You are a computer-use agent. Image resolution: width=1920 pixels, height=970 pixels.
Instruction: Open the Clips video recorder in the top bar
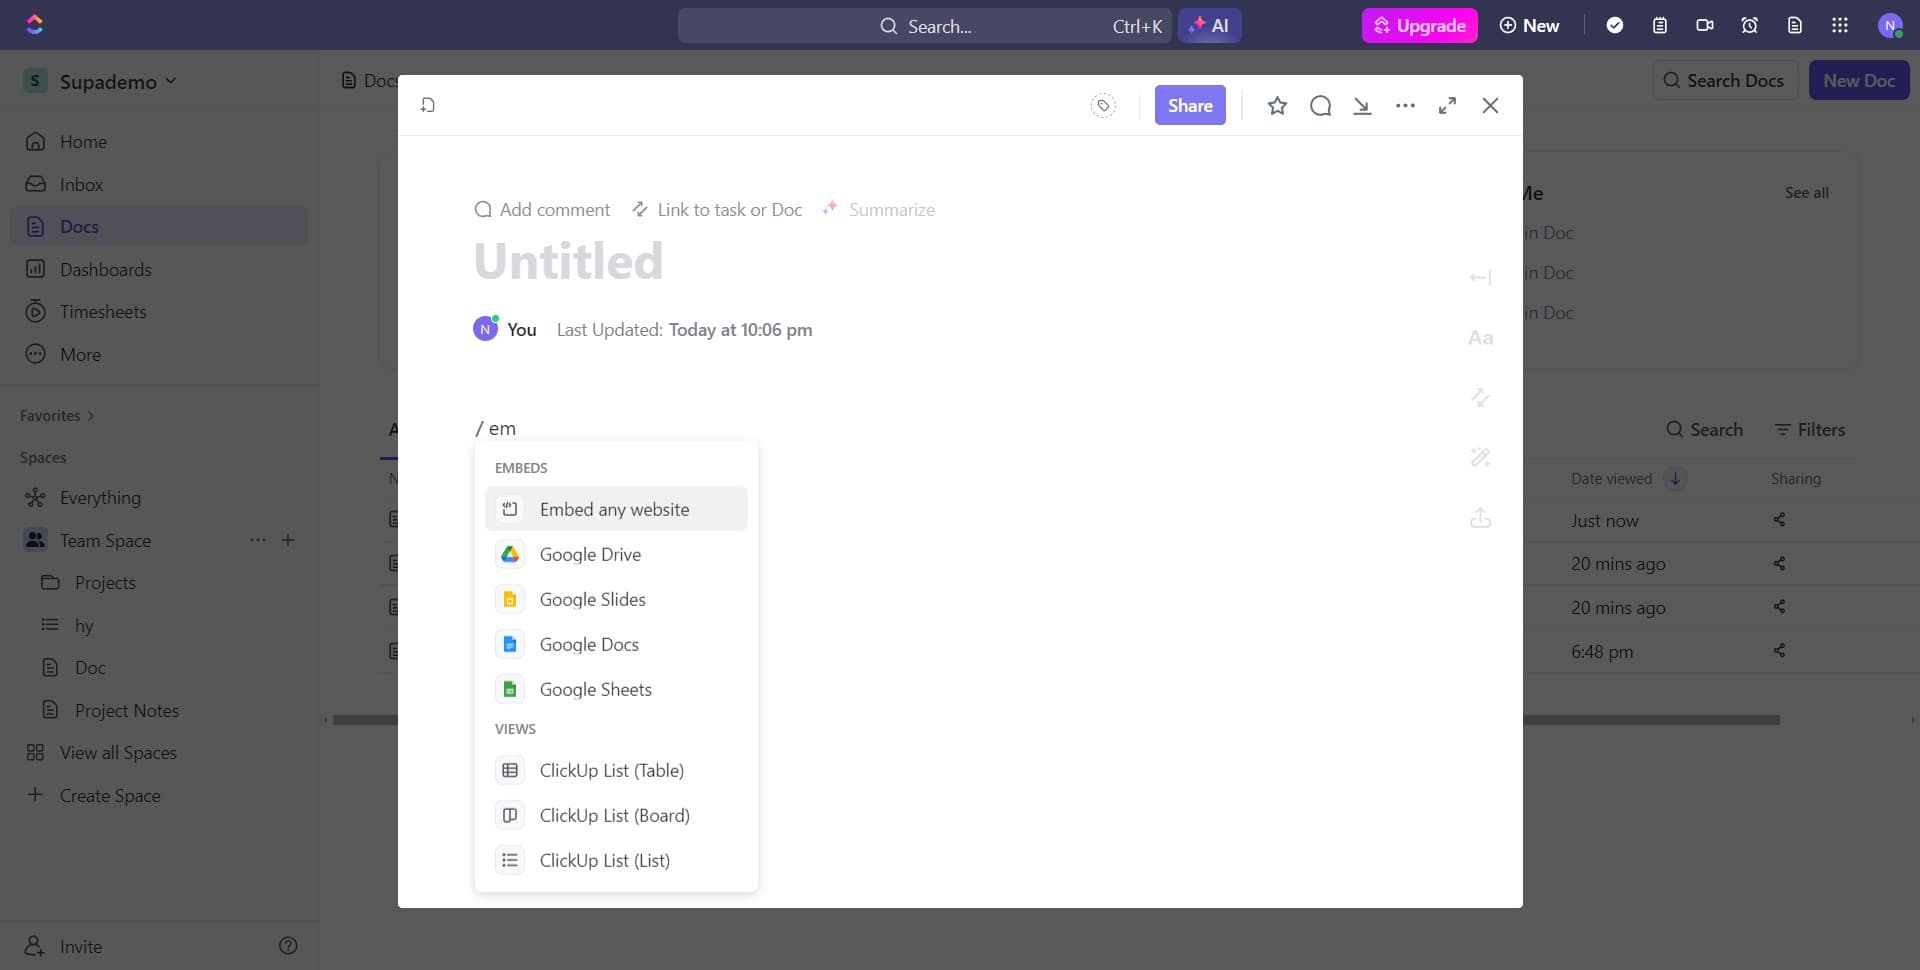[1704, 25]
